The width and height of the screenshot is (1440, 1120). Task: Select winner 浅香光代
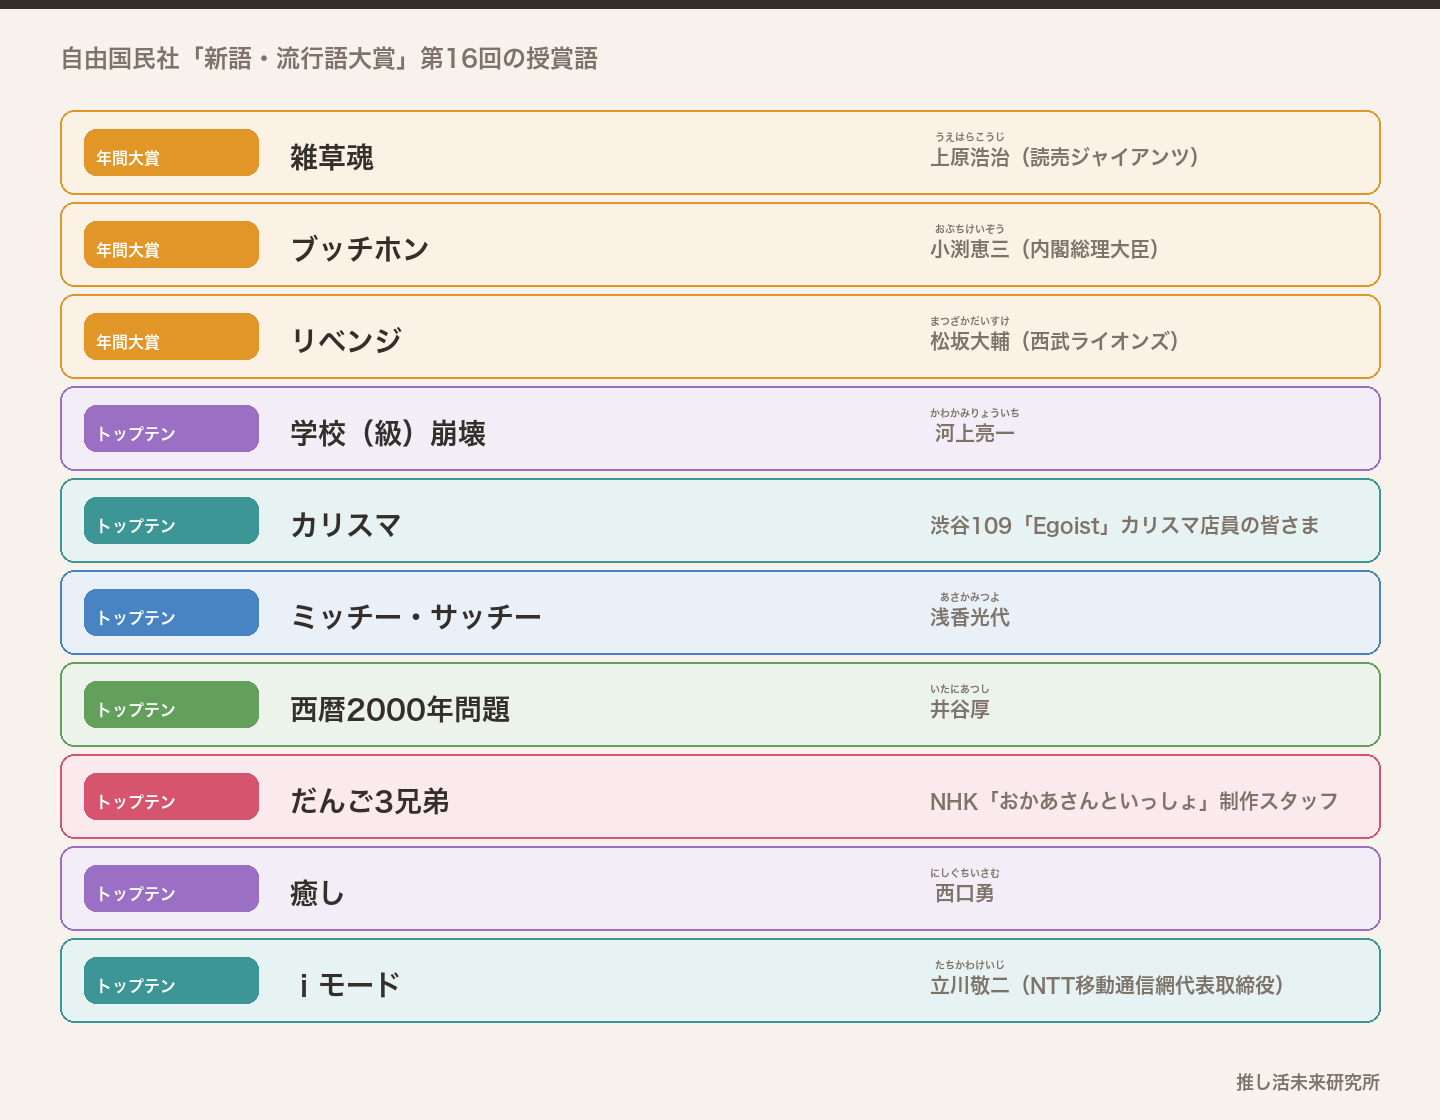[970, 617]
